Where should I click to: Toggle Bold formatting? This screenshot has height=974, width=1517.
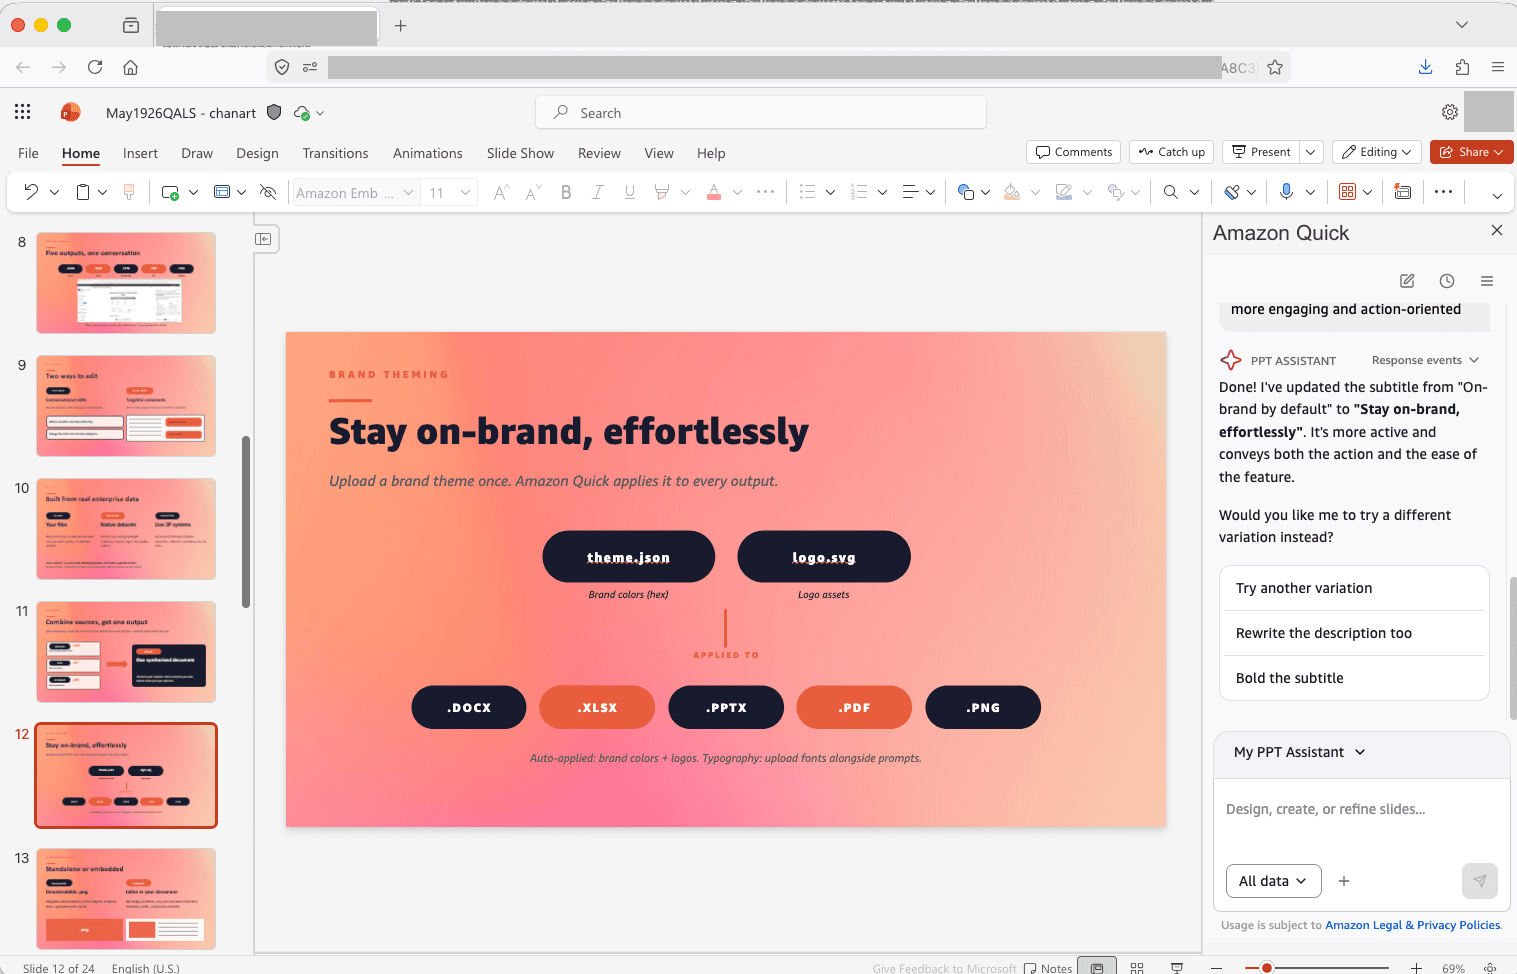(x=566, y=192)
